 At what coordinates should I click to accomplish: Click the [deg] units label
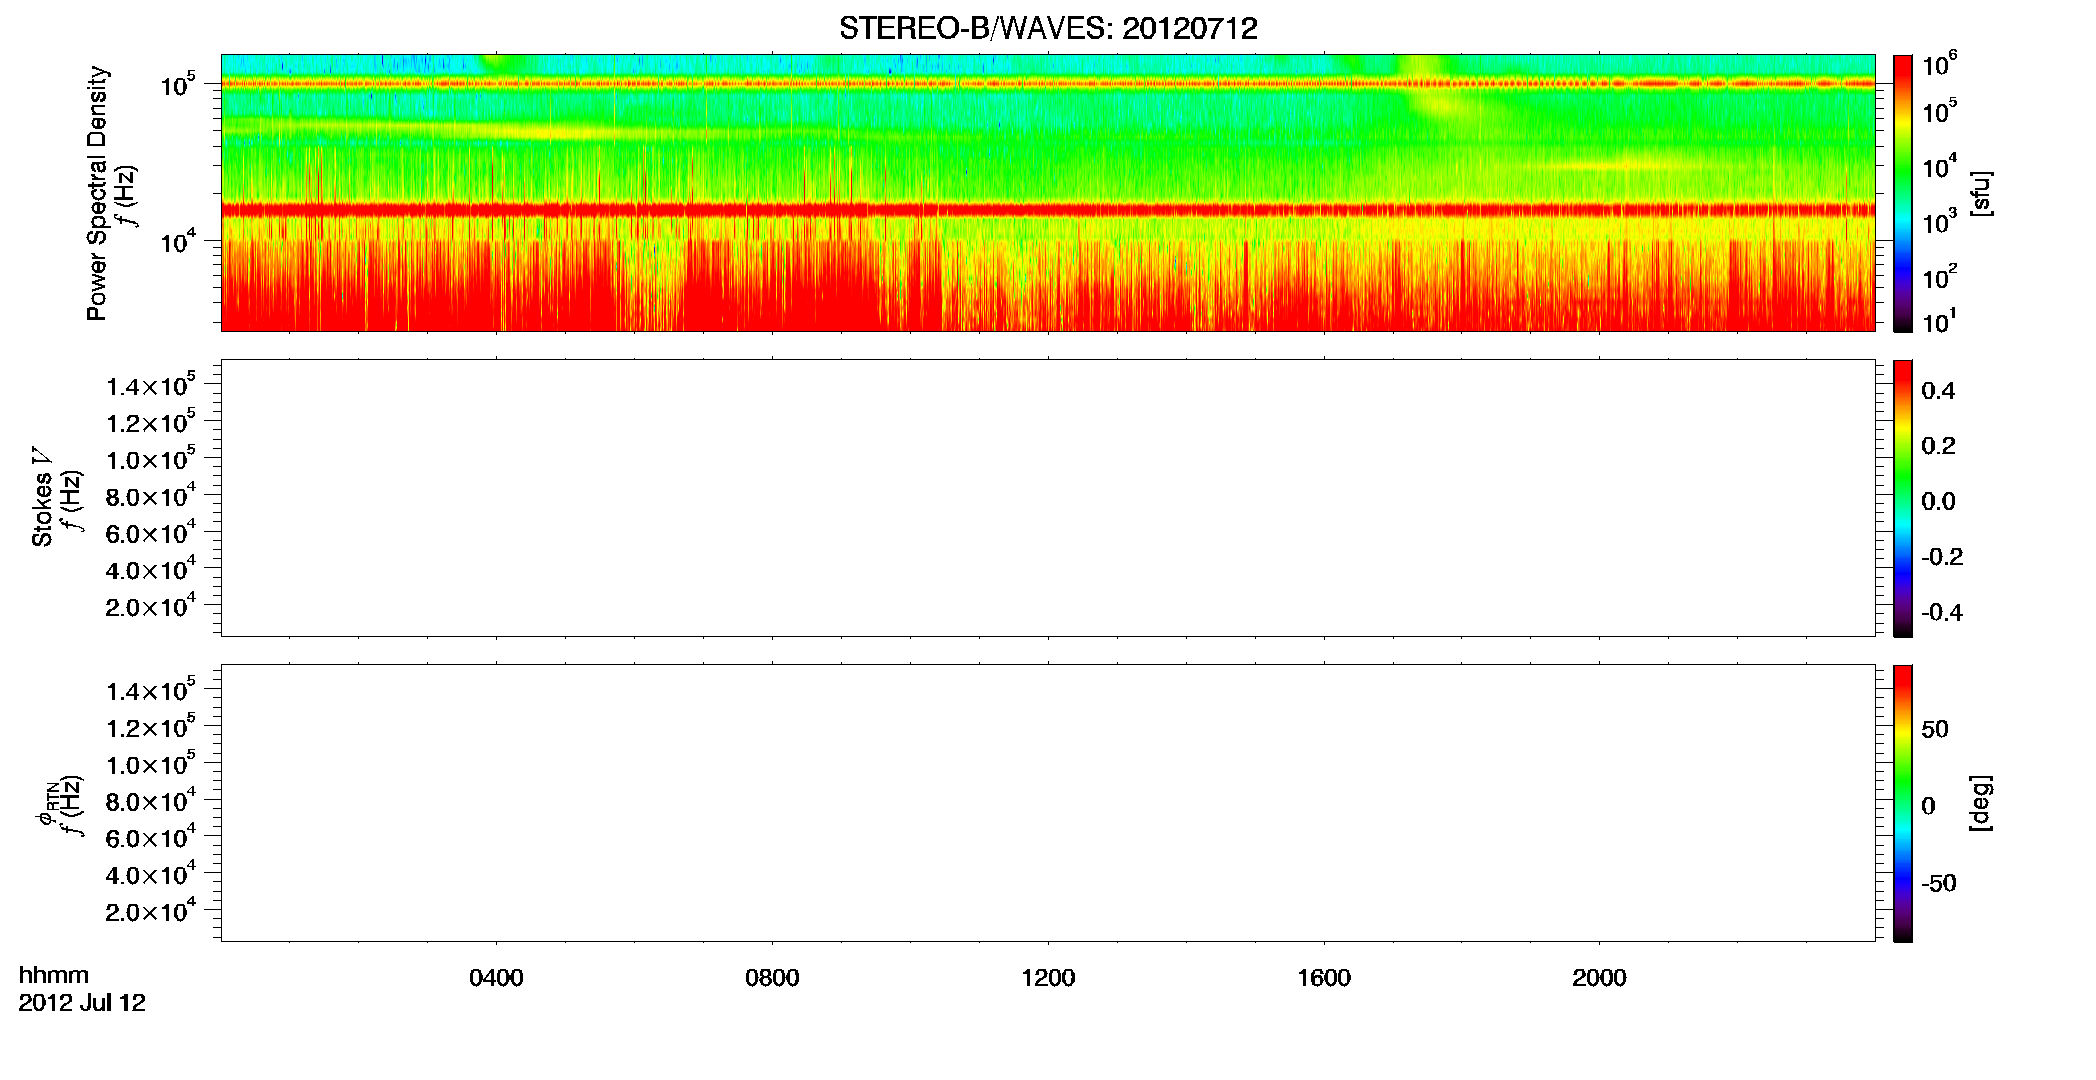[1979, 803]
